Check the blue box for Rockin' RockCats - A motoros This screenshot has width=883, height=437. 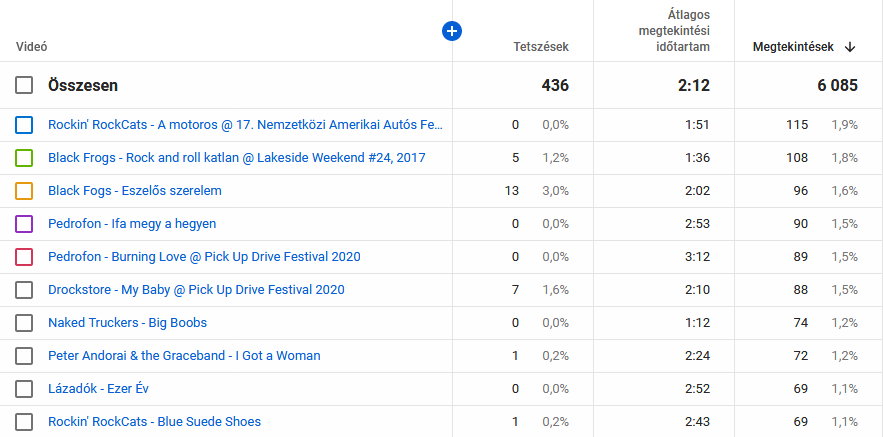pos(25,125)
